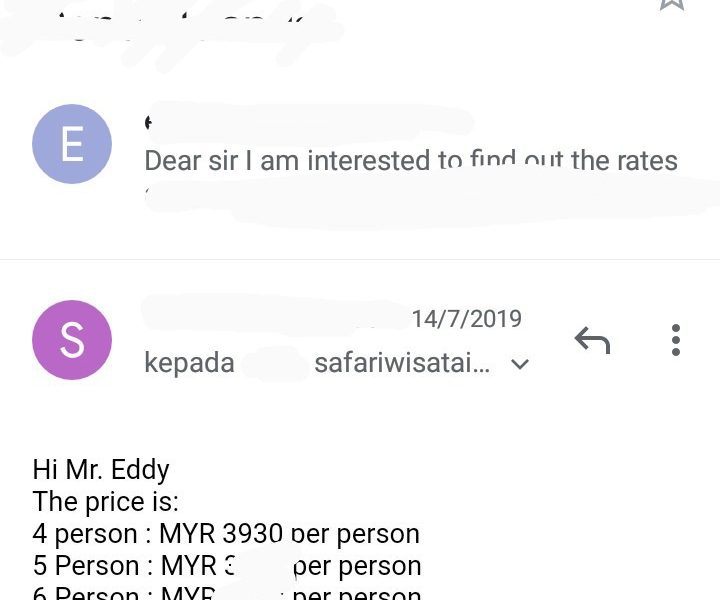
Task: Select the "Hi Mr. Eddy" greeting line
Action: click(x=101, y=469)
